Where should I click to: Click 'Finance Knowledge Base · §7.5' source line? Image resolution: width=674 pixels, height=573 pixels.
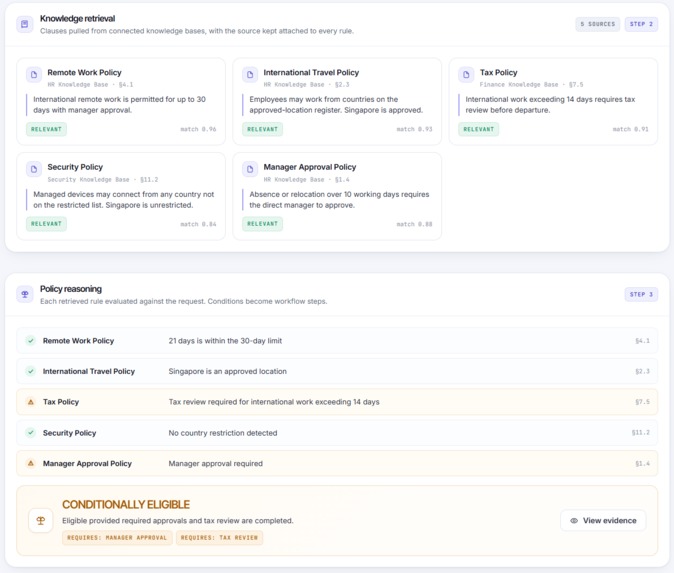click(x=531, y=85)
